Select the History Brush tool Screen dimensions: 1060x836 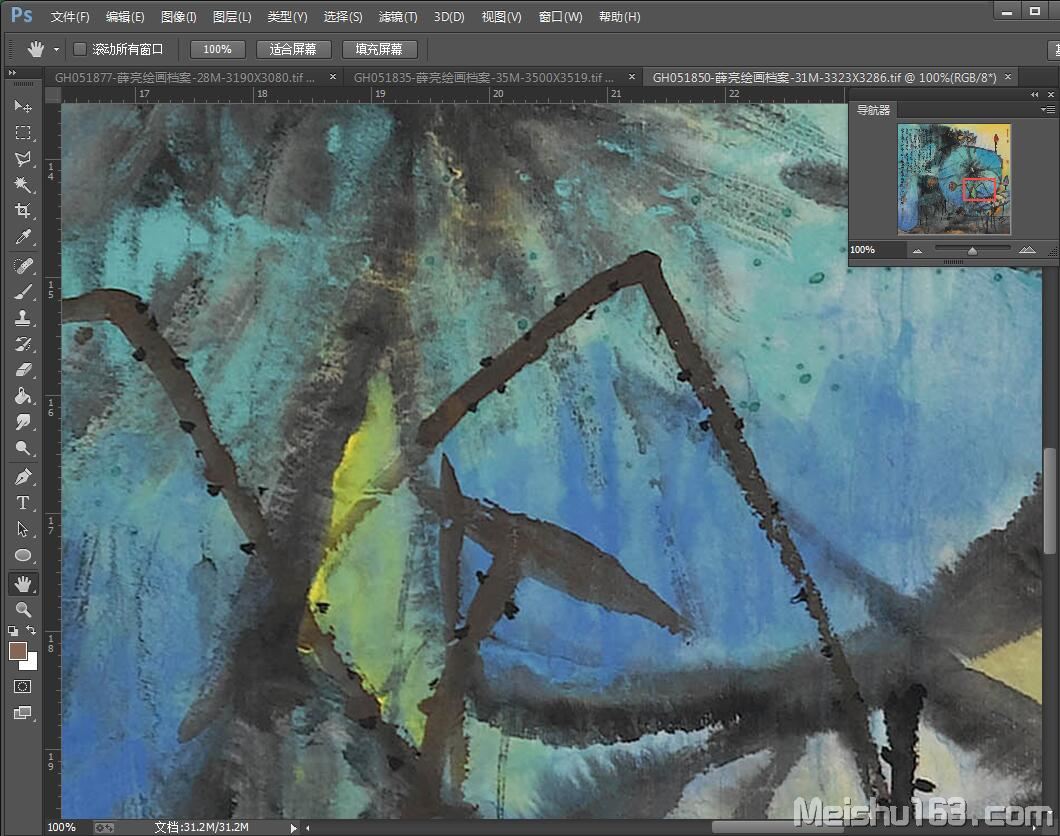click(23, 344)
